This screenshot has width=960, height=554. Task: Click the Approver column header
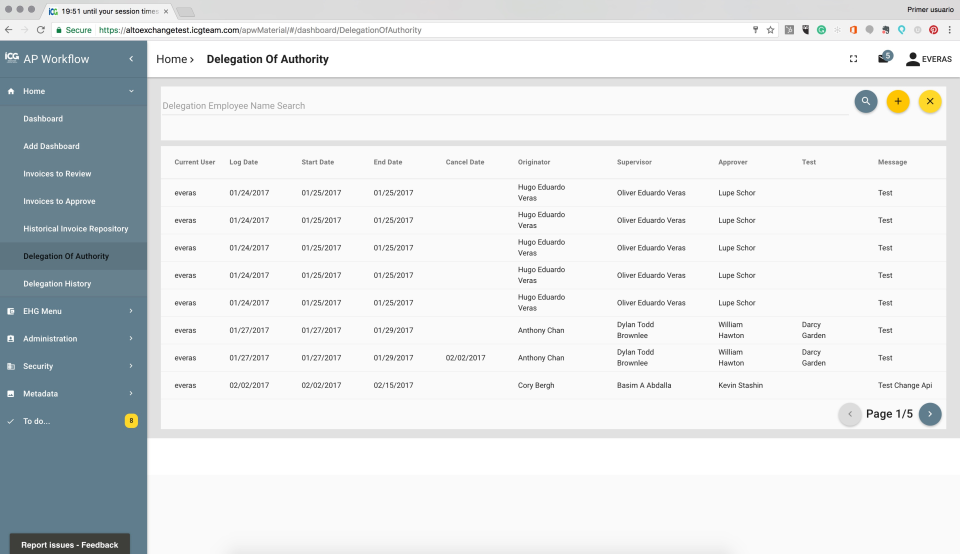pyautogui.click(x=733, y=162)
